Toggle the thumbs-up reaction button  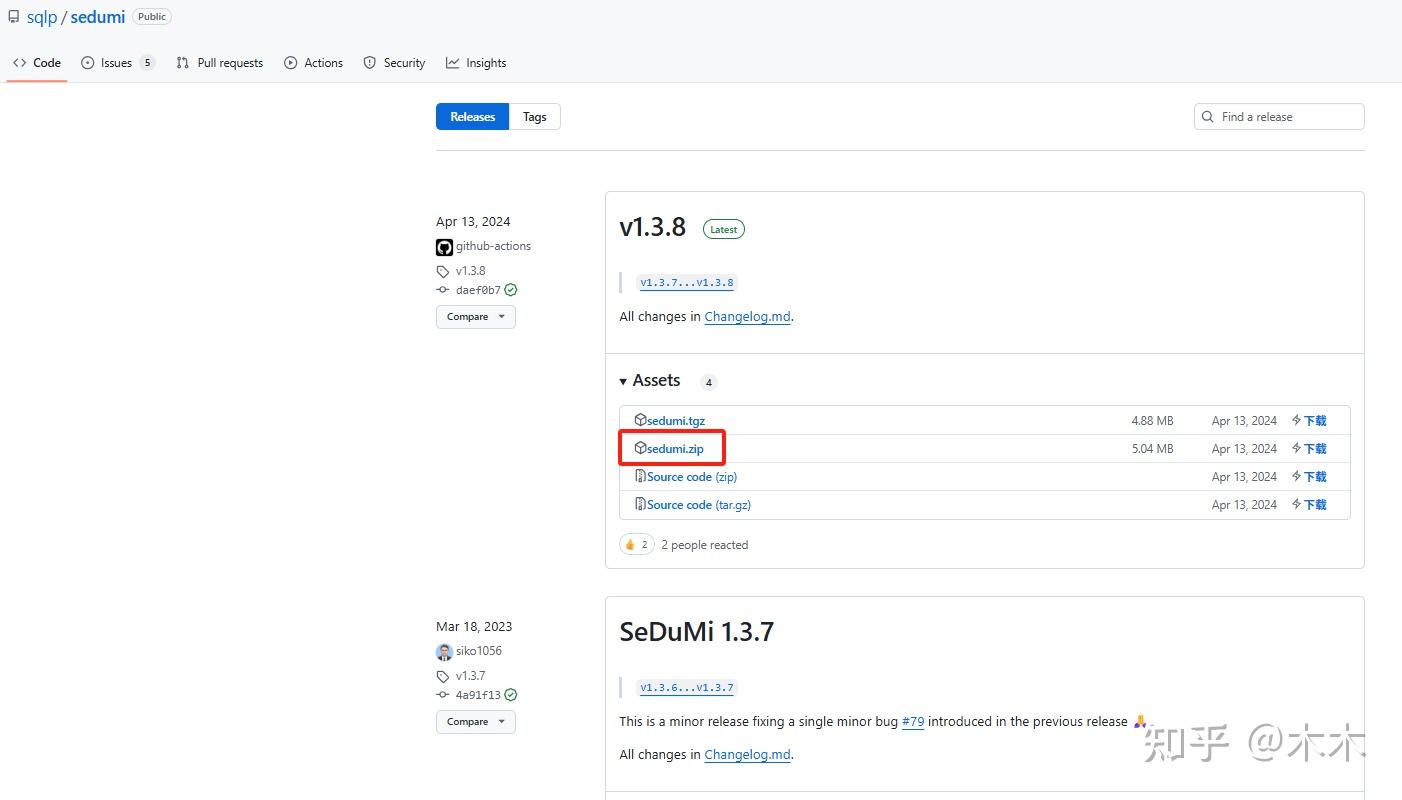coord(636,545)
